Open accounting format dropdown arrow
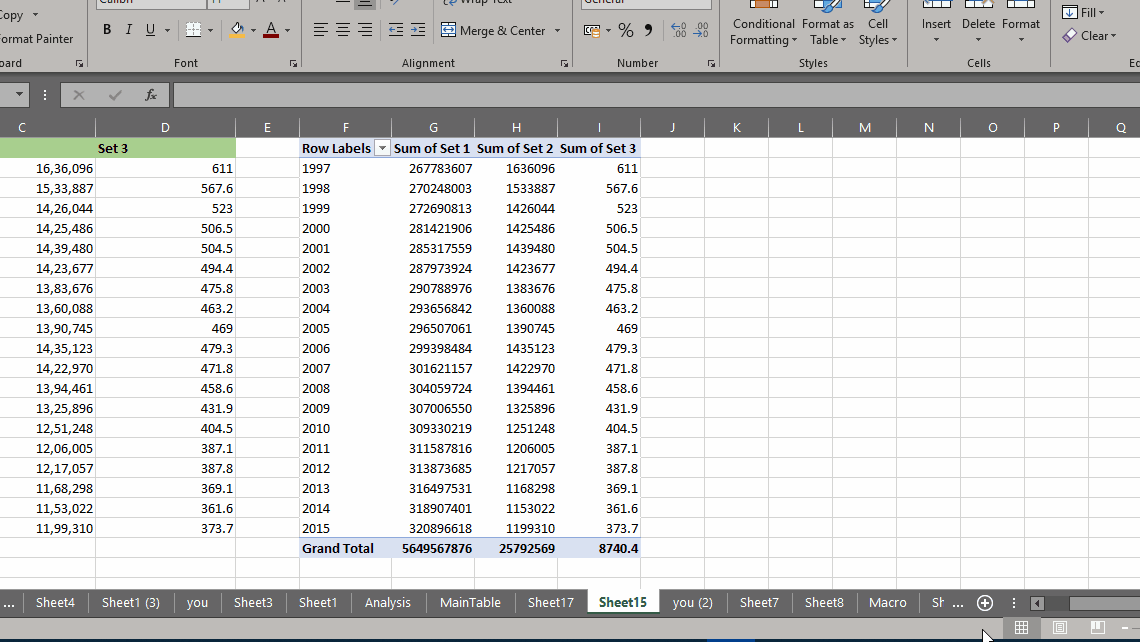The image size is (1140, 642). [608, 31]
